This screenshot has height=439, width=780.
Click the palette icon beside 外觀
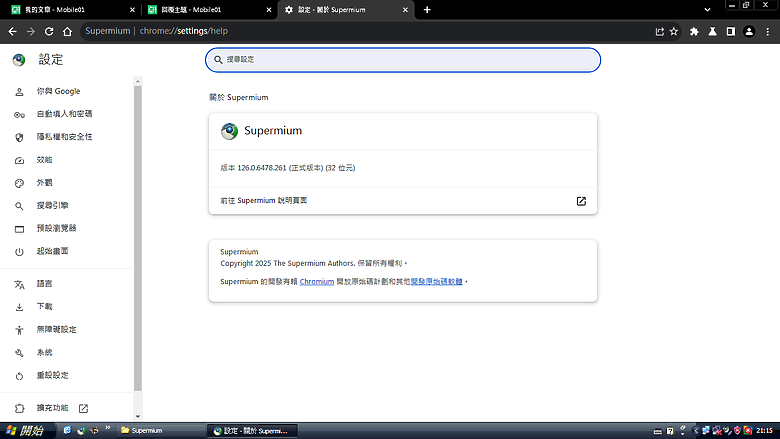point(19,183)
